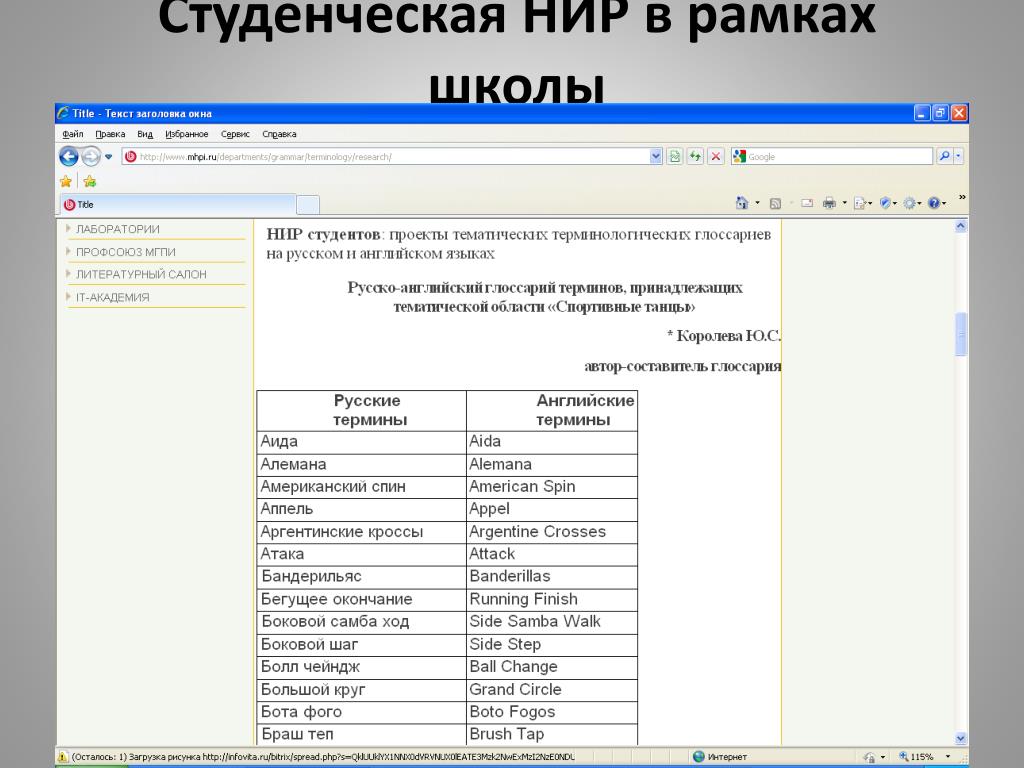Open the Избранное menu
This screenshot has width=1024, height=768.
tap(187, 134)
